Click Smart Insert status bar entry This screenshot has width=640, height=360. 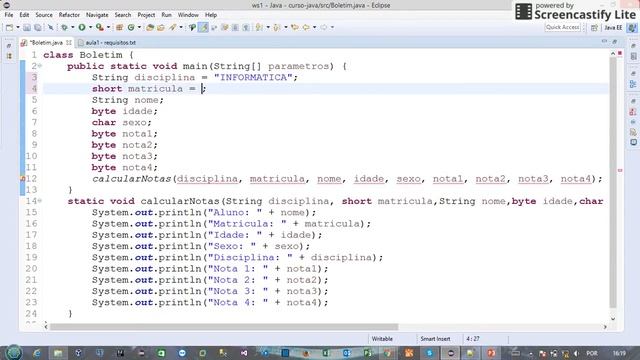click(435, 339)
